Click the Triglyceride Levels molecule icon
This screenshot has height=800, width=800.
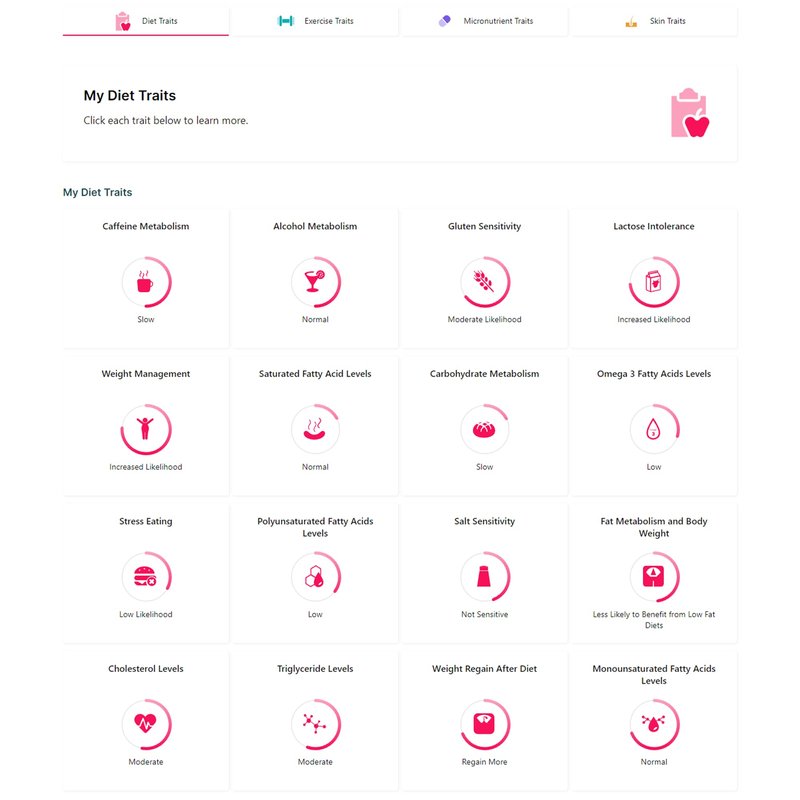tap(315, 724)
